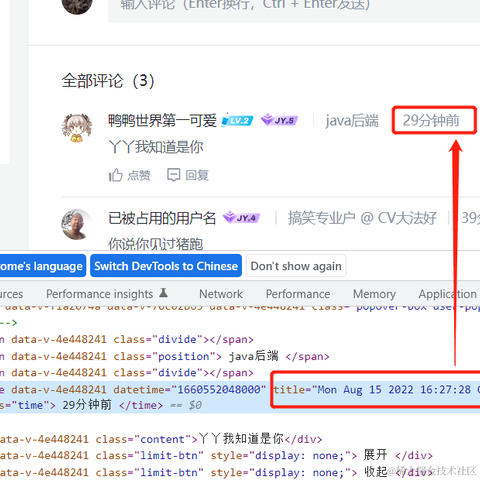Click the comment text 丫丫我知道是你

point(156,147)
